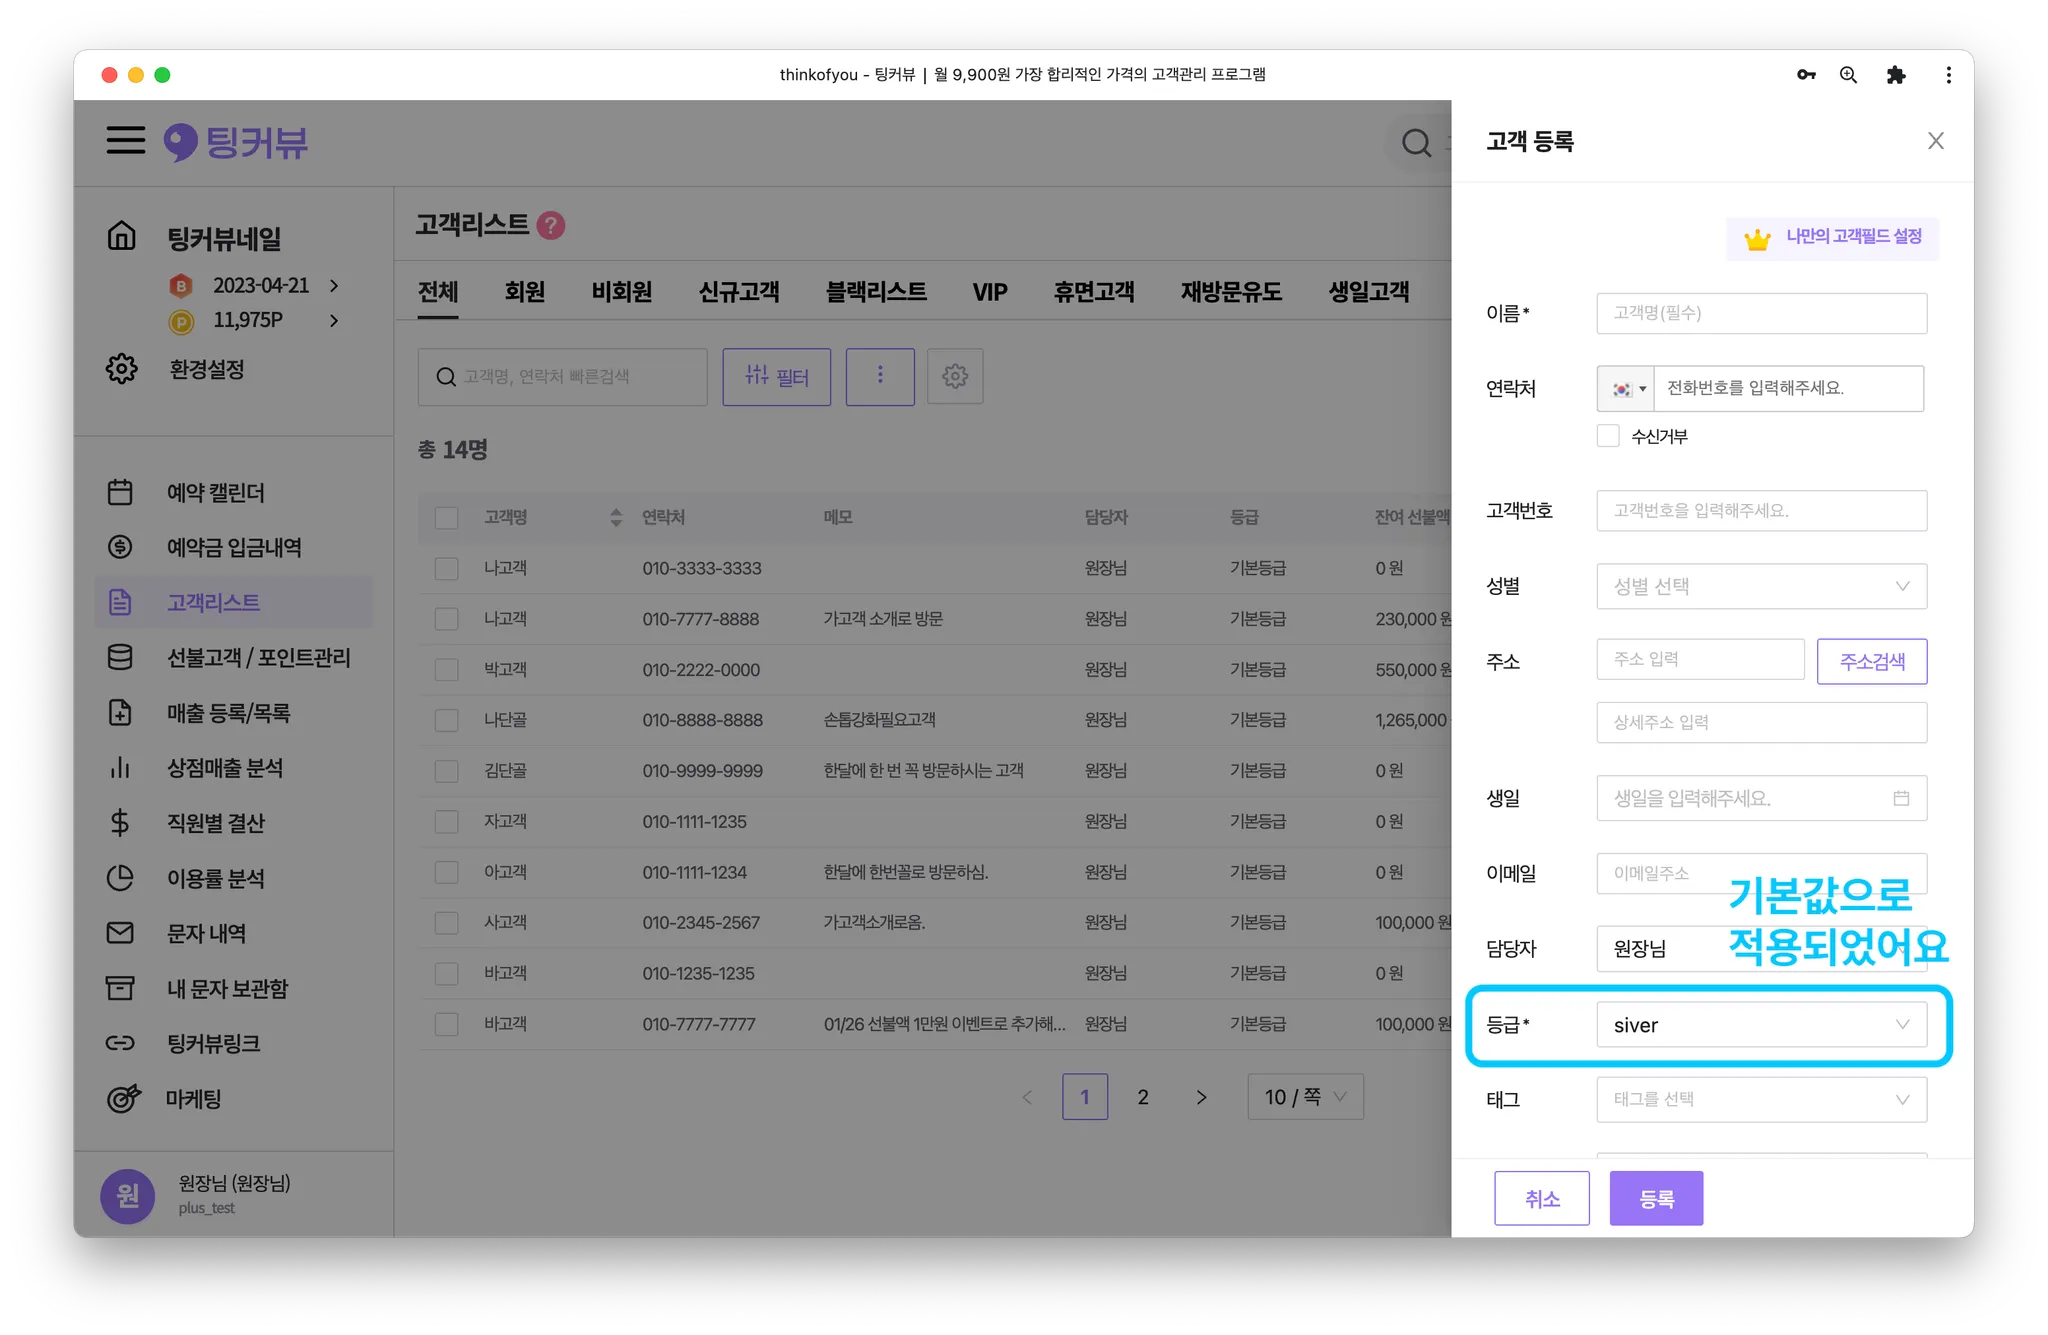Click the calendar icon in the 생일 field
The height and width of the screenshot is (1335, 2048).
click(x=1901, y=798)
